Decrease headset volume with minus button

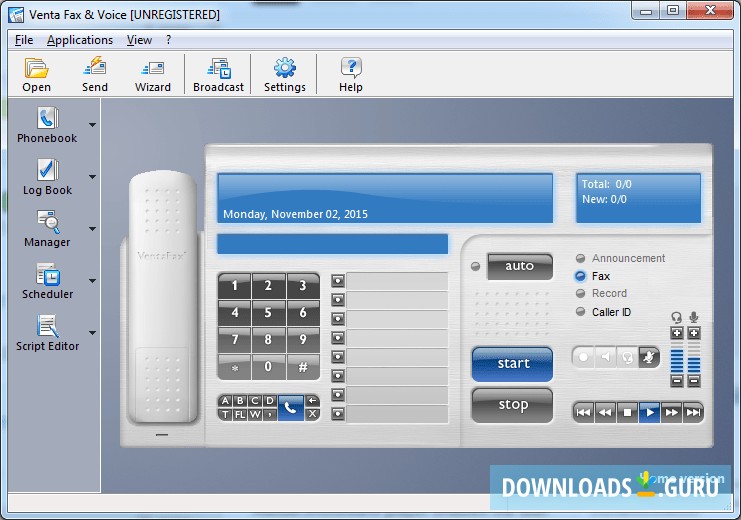click(677, 381)
